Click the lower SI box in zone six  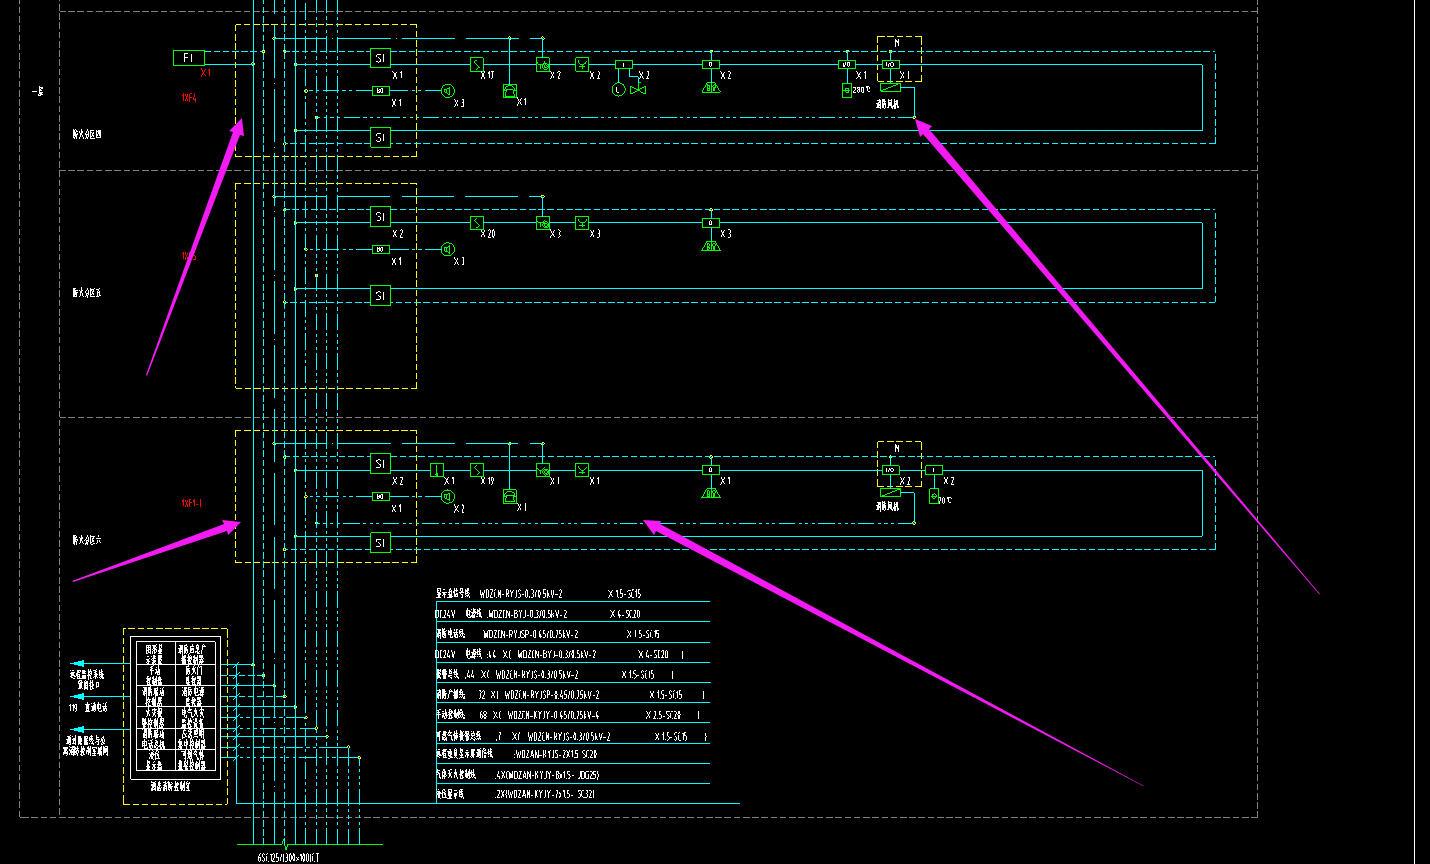tap(380, 542)
